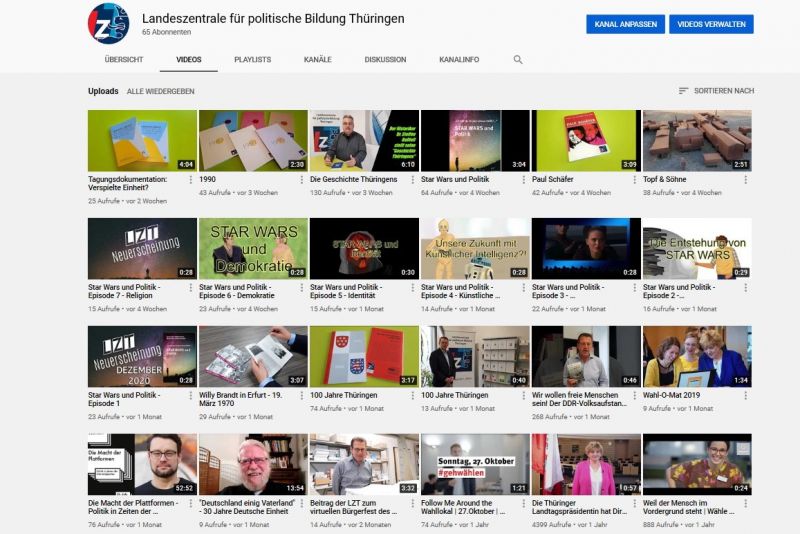Open options menu for Wir wollen freie Menschen sein

pyautogui.click(x=635, y=395)
